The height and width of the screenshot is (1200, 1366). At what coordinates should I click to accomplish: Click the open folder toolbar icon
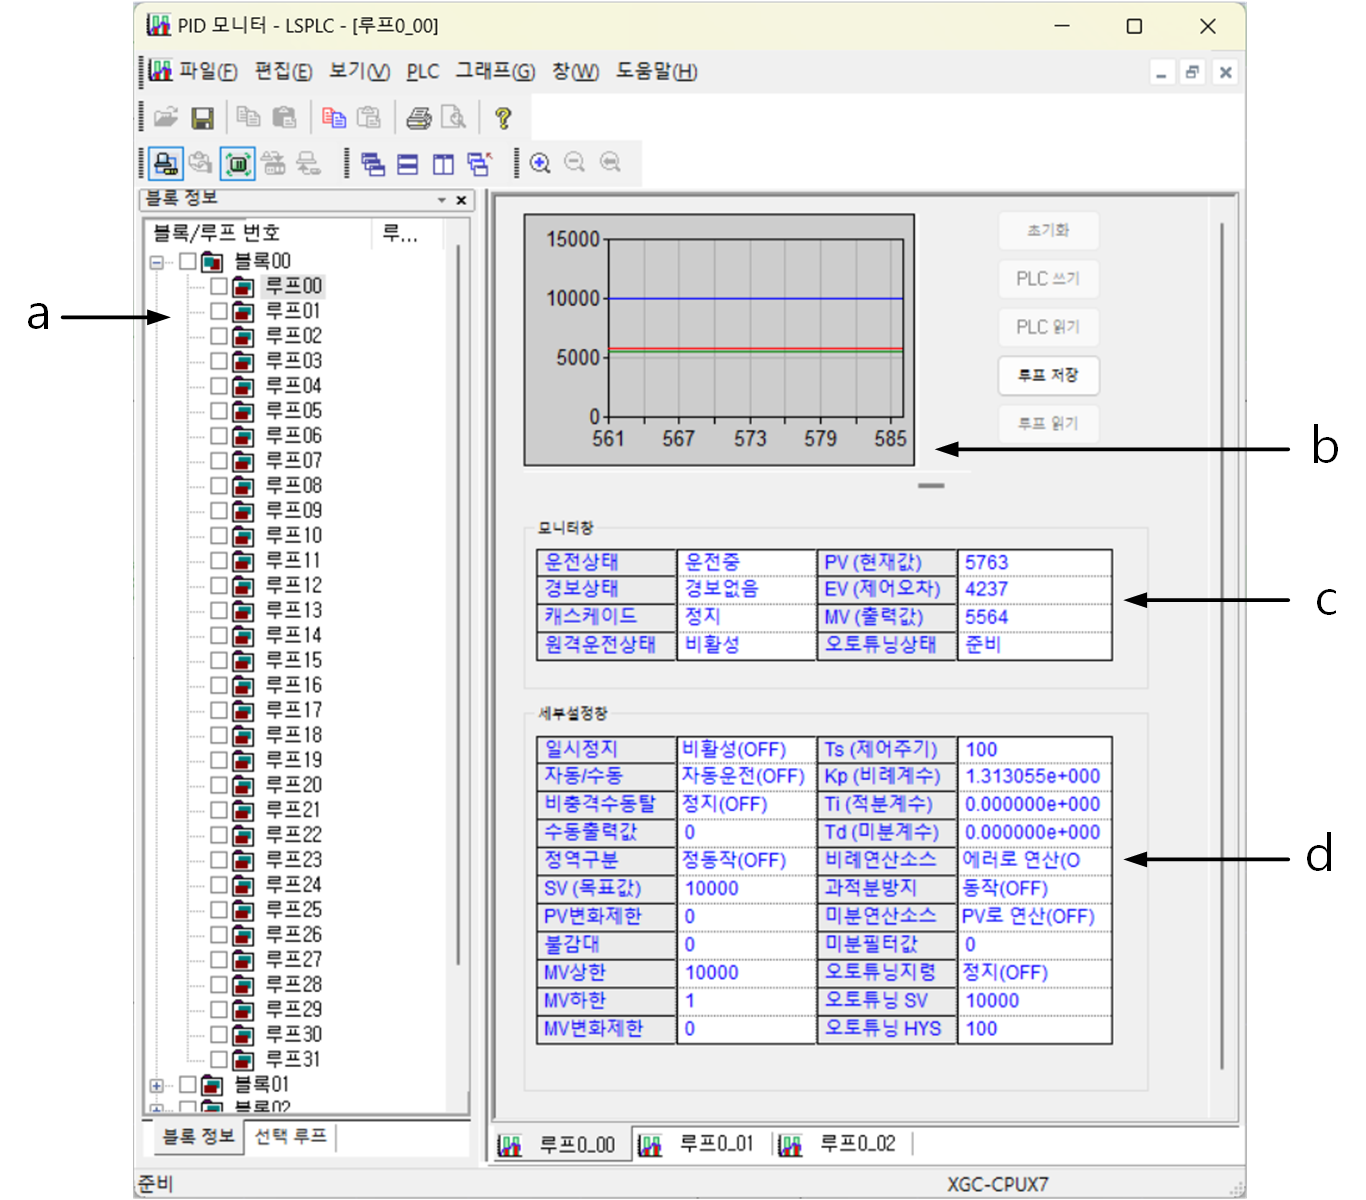166,118
